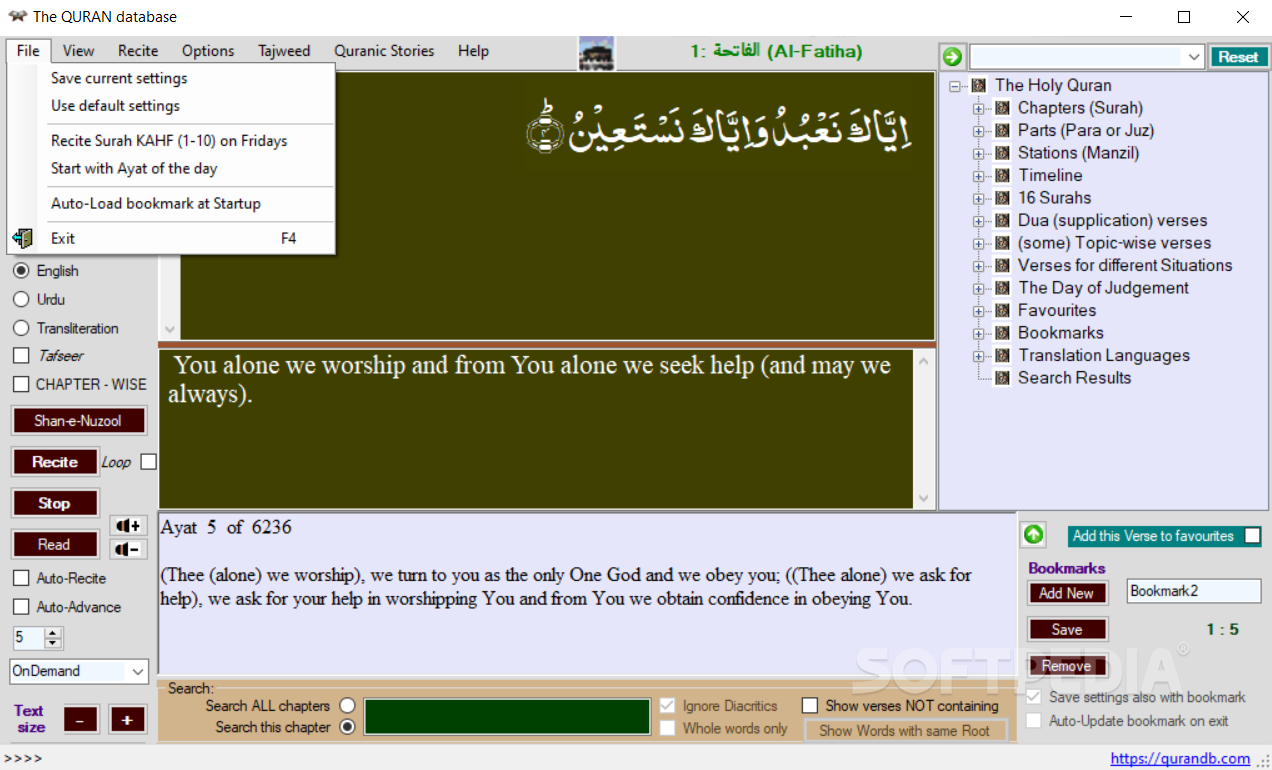The image size is (1272, 770).
Task: Select the English translation radio button
Action: click(20, 271)
